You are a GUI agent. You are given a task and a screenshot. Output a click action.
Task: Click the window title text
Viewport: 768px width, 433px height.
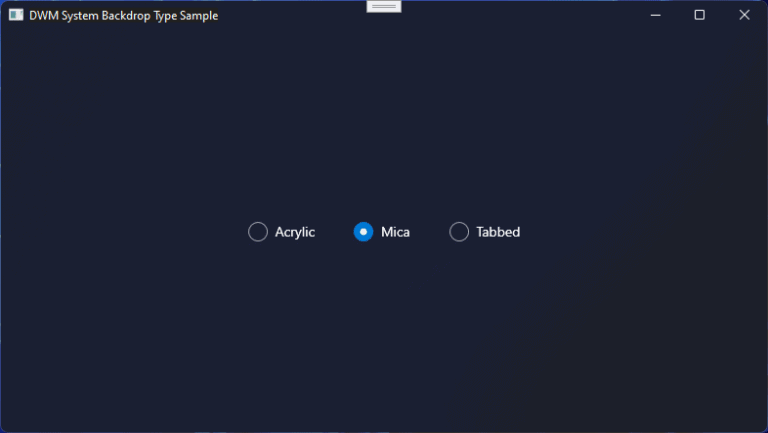pos(123,16)
